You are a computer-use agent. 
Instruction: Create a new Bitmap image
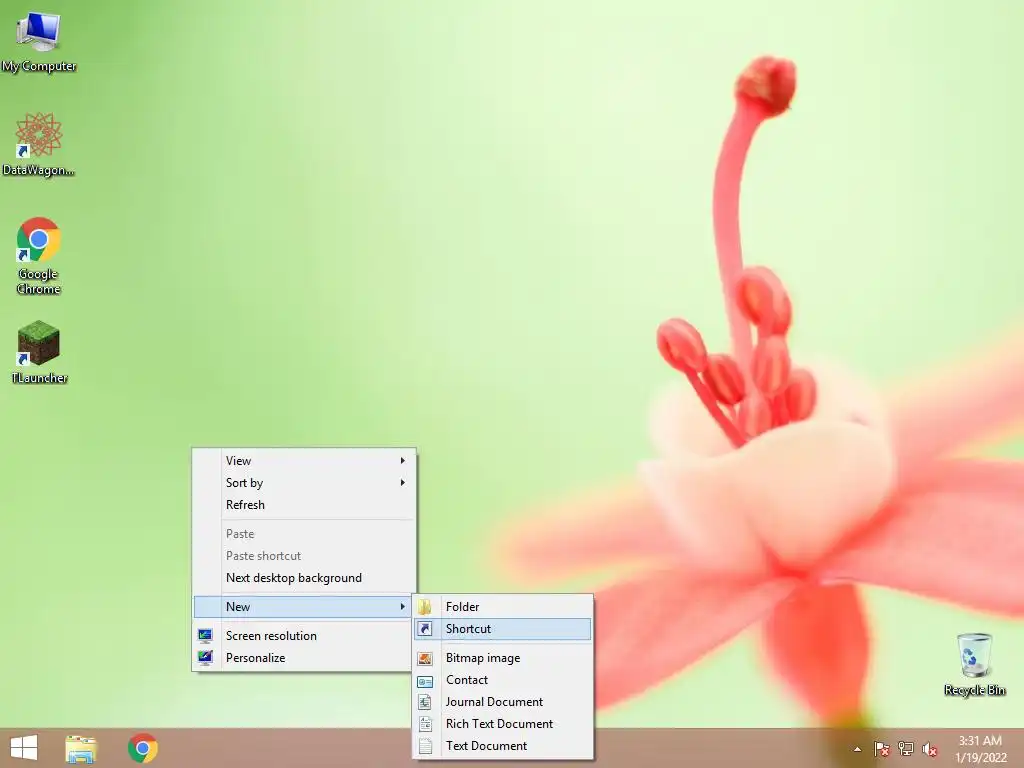(503, 658)
